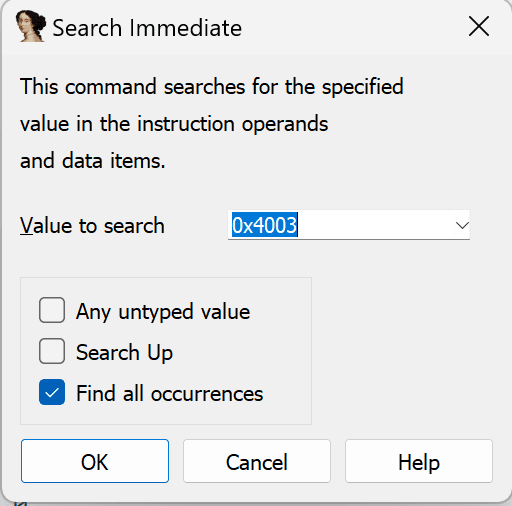
Task: Close the Search Immediate dialog
Action: (479, 26)
